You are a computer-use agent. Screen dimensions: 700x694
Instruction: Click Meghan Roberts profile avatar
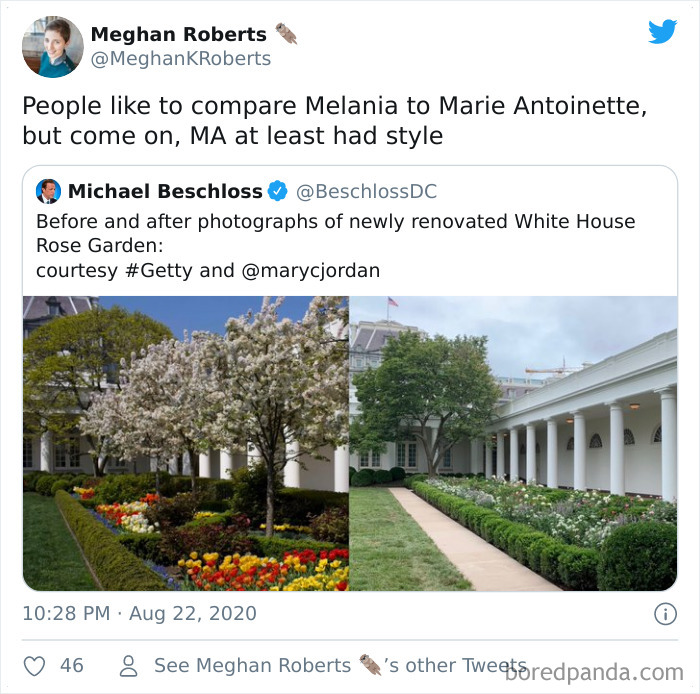point(53,47)
